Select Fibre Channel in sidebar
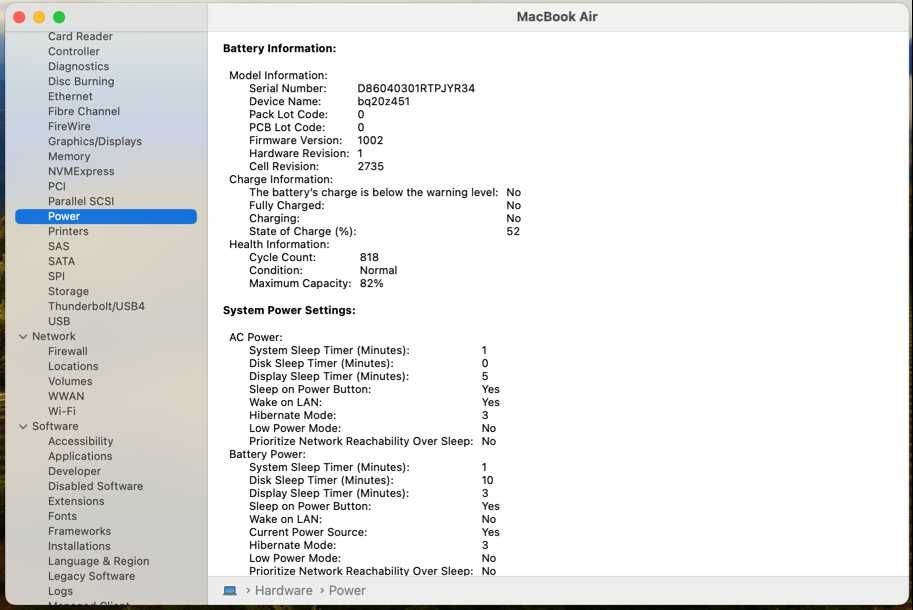This screenshot has height=610, width=913. click(84, 111)
